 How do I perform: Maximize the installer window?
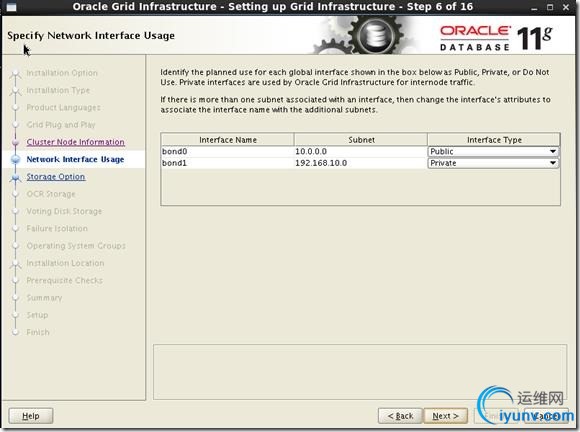coord(550,7)
